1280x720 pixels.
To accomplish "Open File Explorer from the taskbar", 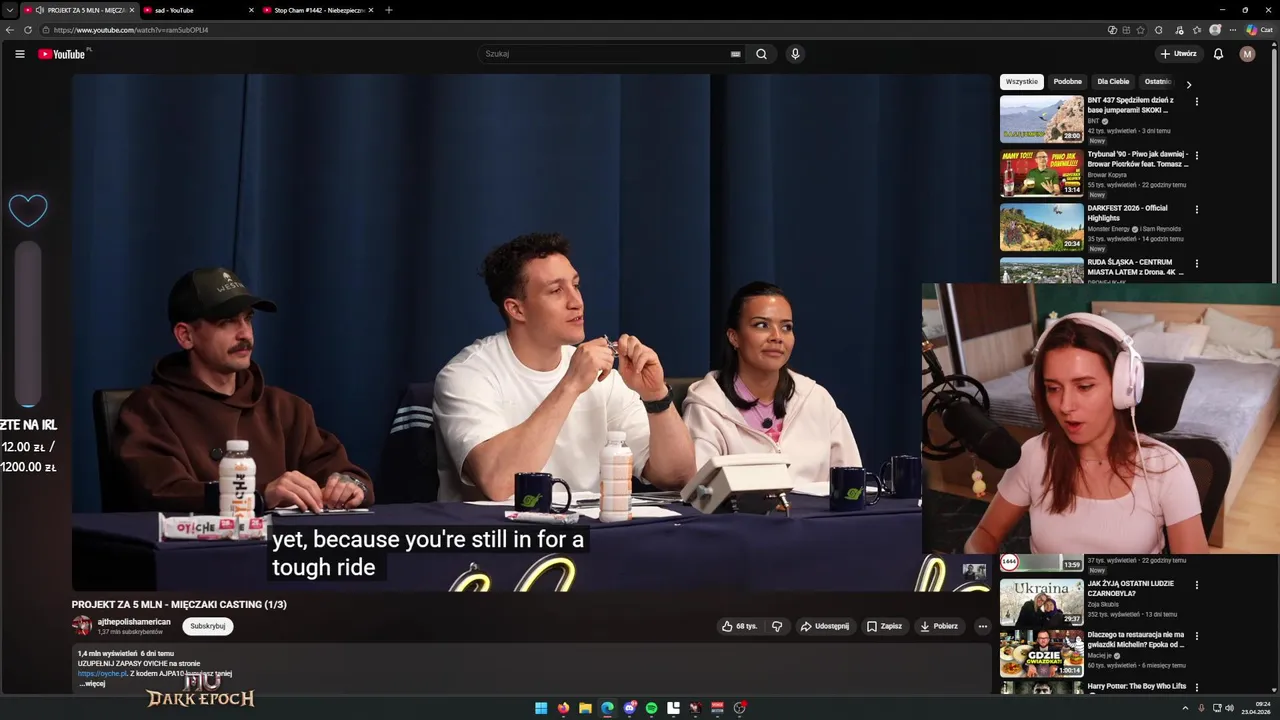I will (x=585, y=708).
